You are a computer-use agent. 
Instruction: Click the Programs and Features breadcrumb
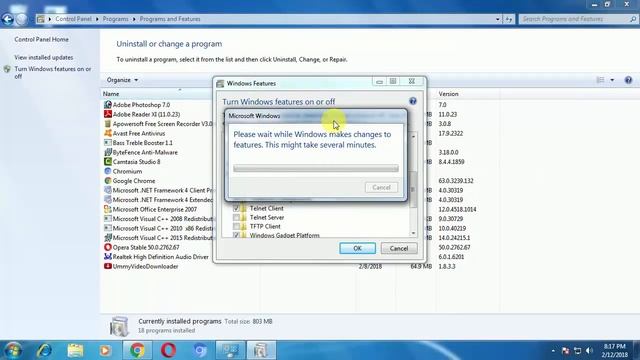click(170, 19)
